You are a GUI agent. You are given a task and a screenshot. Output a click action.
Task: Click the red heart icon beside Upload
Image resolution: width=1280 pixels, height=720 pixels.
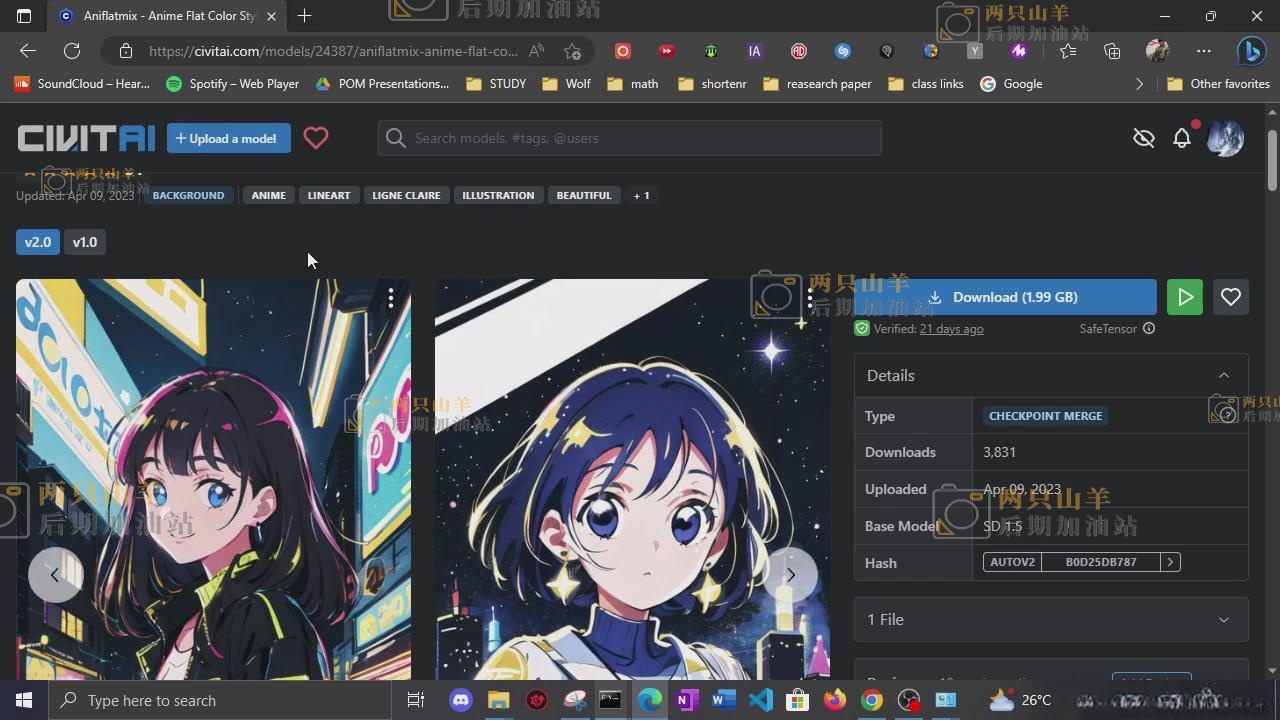[x=316, y=138]
